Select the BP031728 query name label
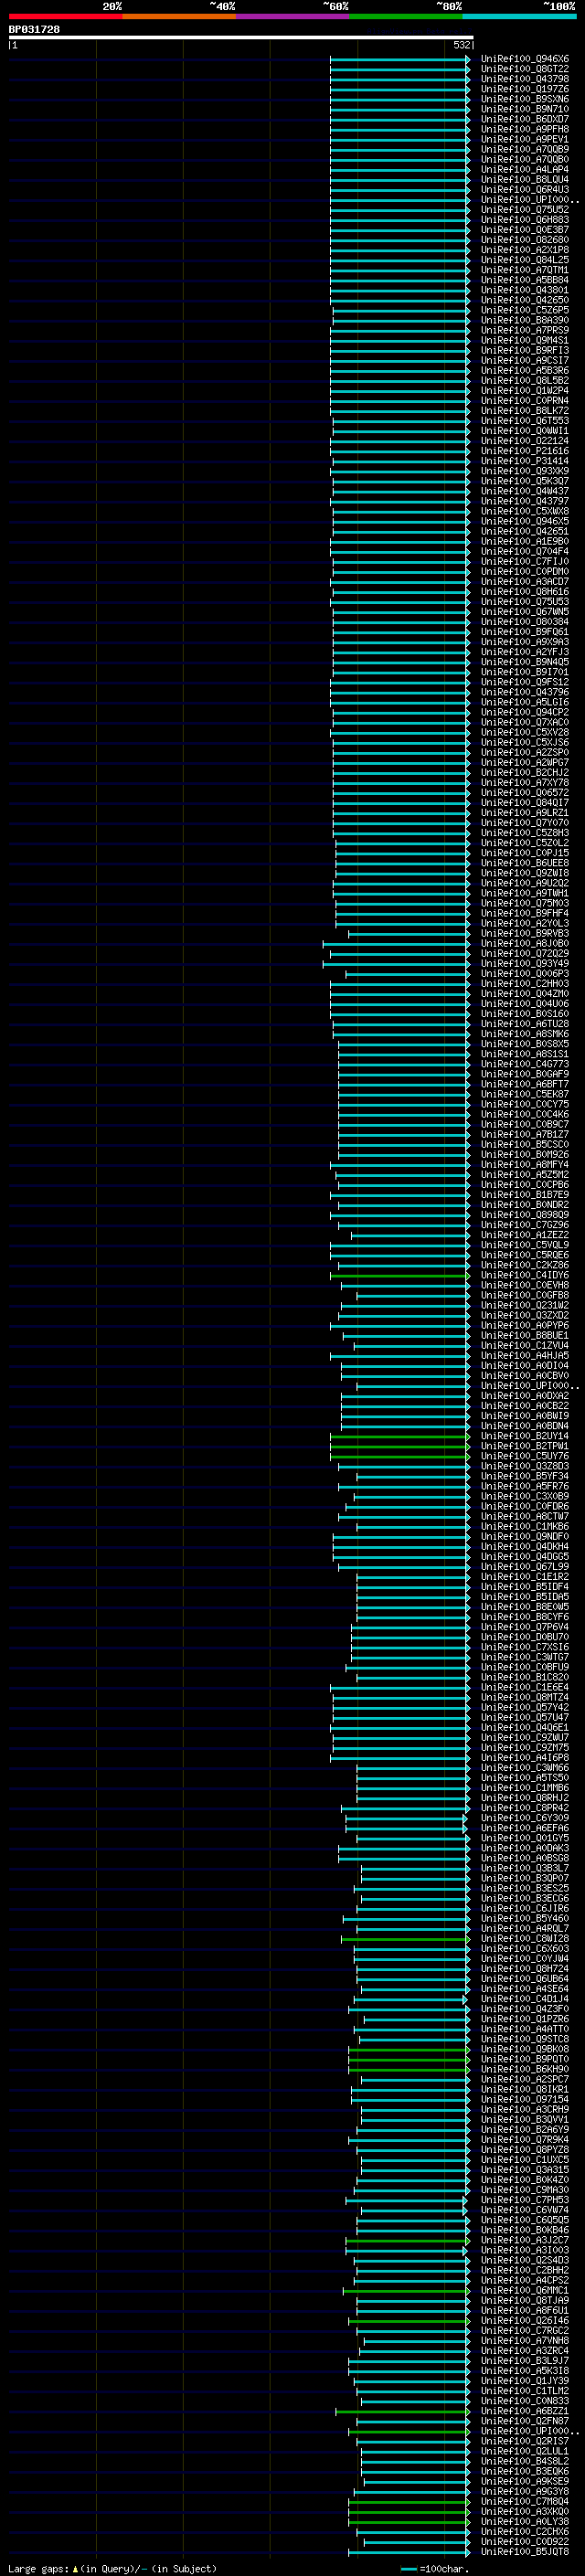The width and height of the screenshot is (585, 2576). tap(34, 29)
